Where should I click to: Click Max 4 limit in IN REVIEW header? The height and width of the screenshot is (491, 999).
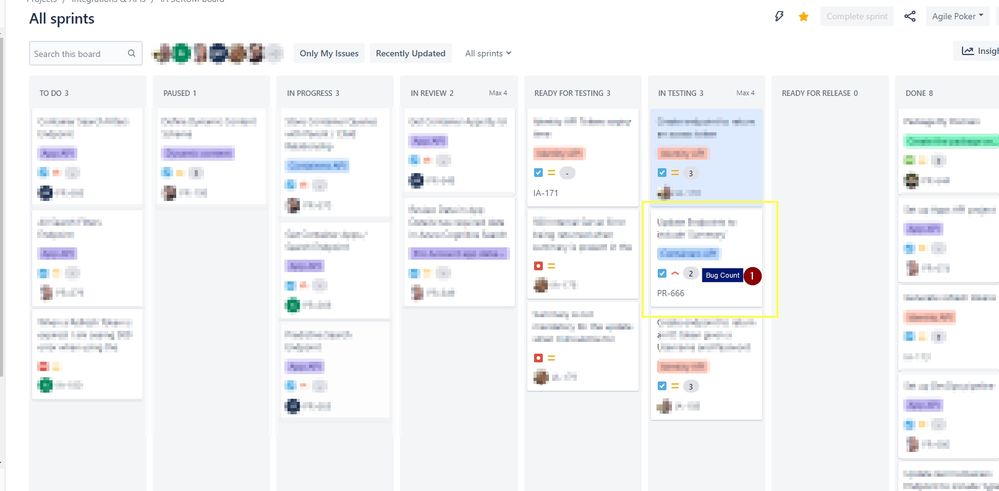tap(498, 93)
